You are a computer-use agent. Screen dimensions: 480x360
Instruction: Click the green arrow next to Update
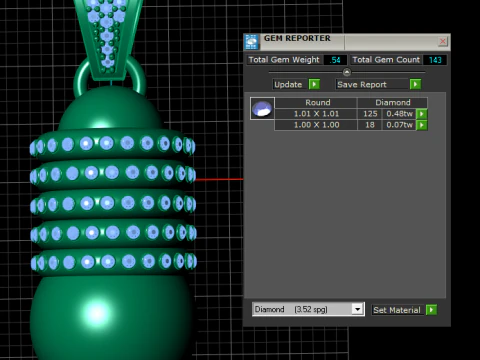(314, 84)
